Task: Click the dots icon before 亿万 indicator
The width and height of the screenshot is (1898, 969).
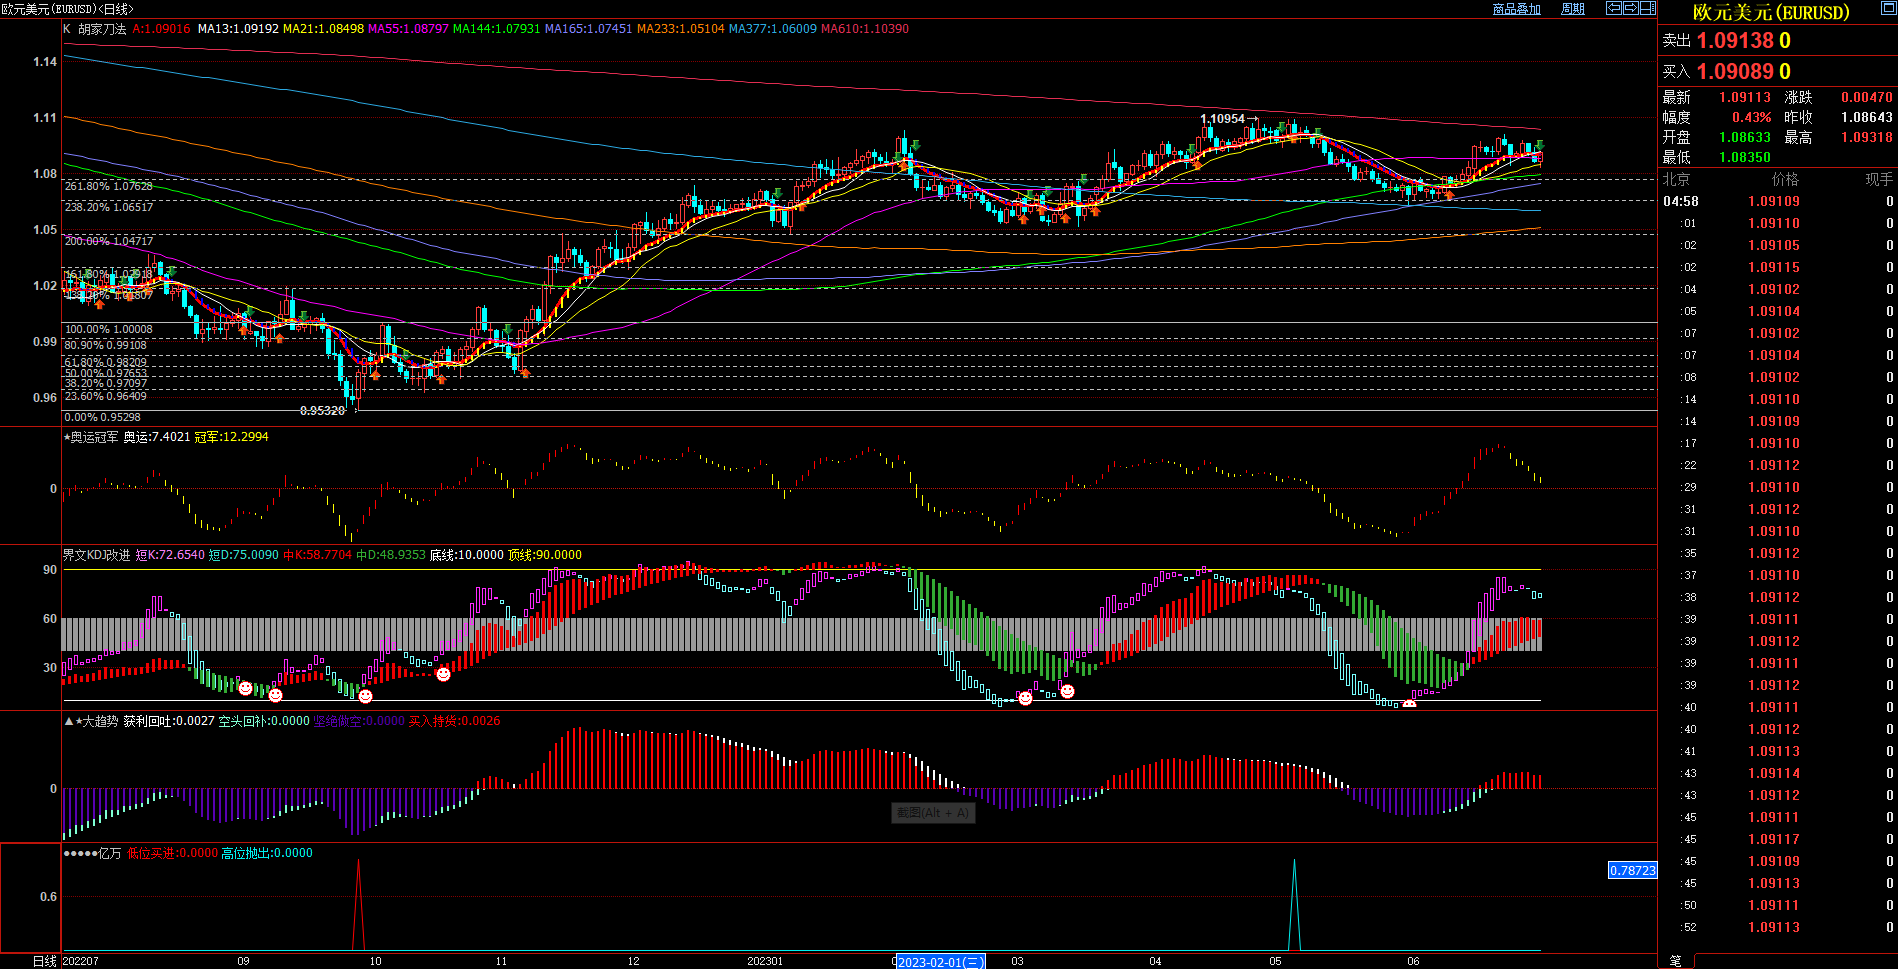Action: tap(80, 853)
